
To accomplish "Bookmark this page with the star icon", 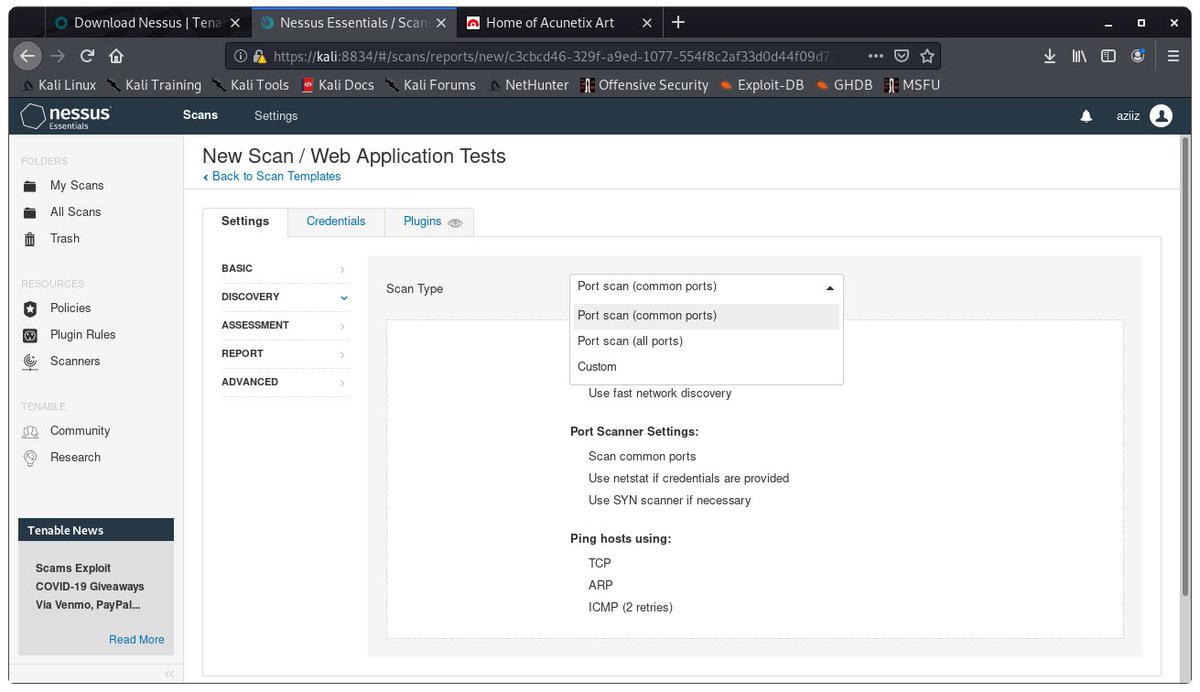I will [927, 57].
